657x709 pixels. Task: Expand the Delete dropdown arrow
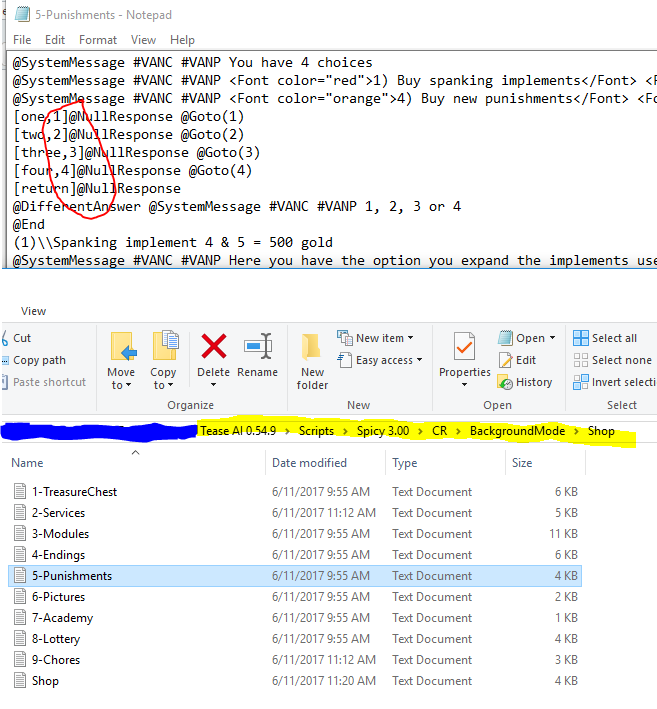pyautogui.click(x=213, y=385)
